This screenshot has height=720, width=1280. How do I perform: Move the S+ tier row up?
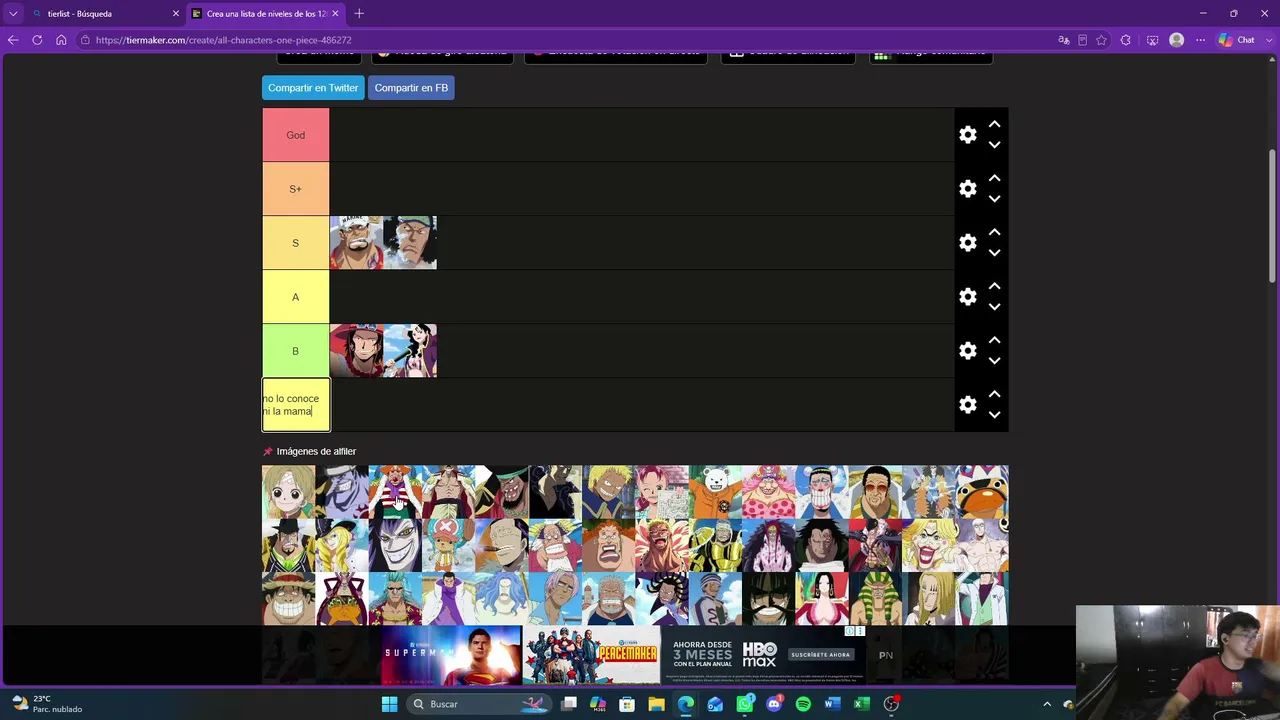[x=994, y=178]
